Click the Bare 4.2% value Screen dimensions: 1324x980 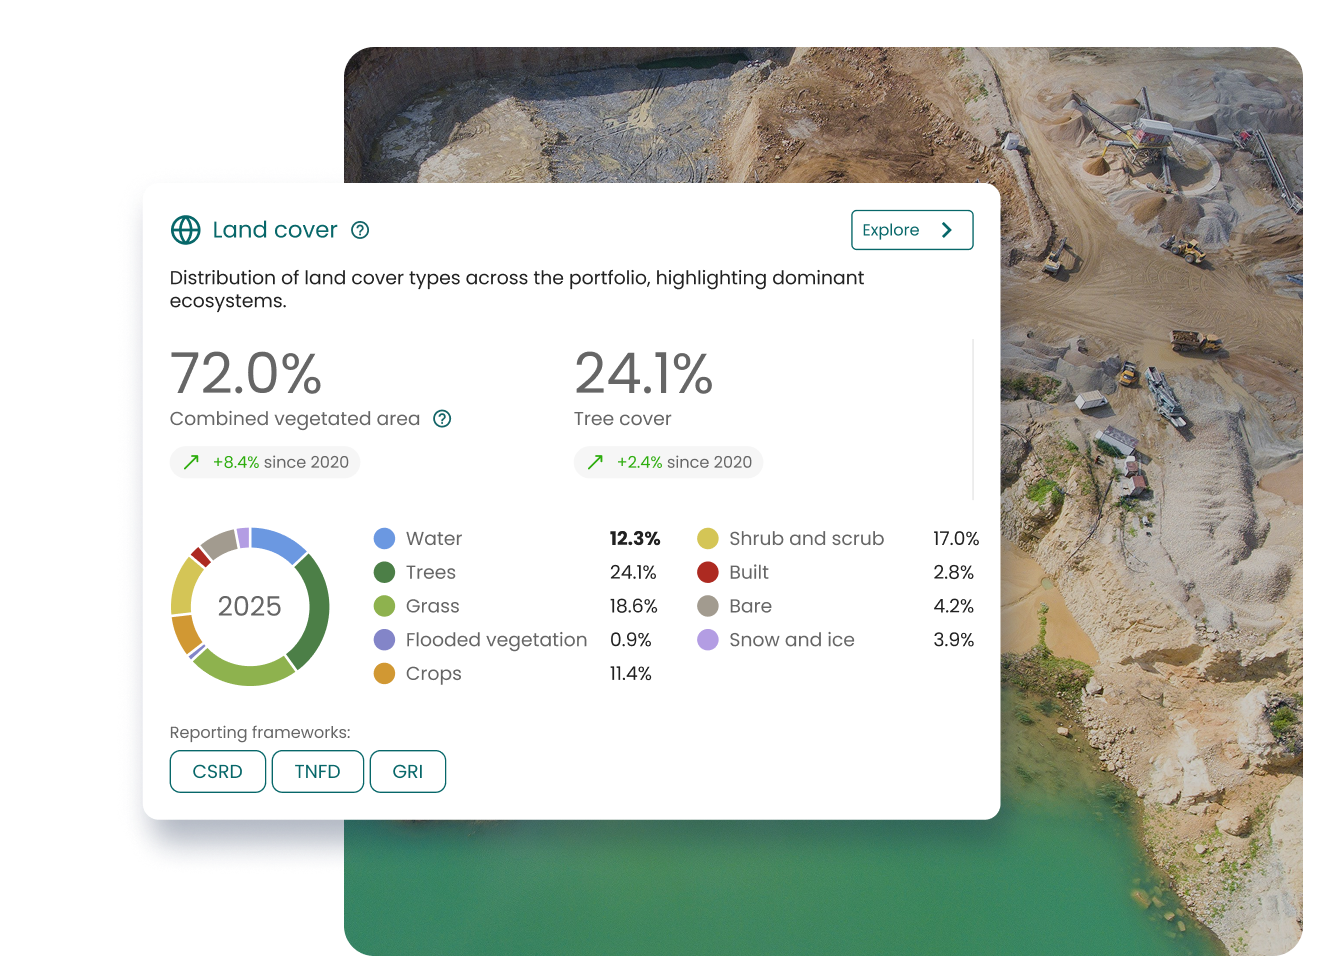[x=954, y=606]
